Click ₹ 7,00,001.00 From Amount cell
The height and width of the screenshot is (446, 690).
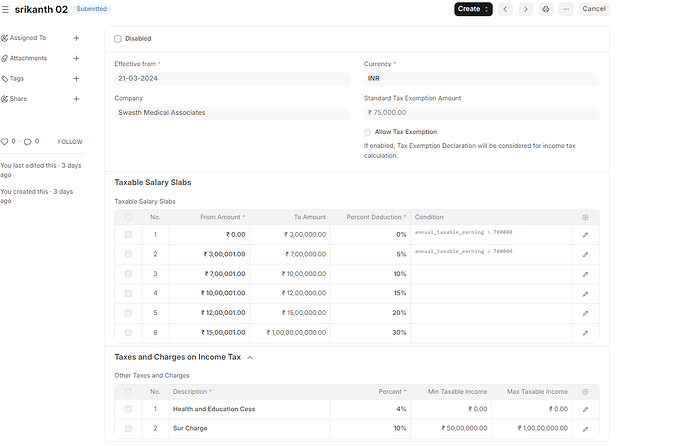[x=209, y=274]
